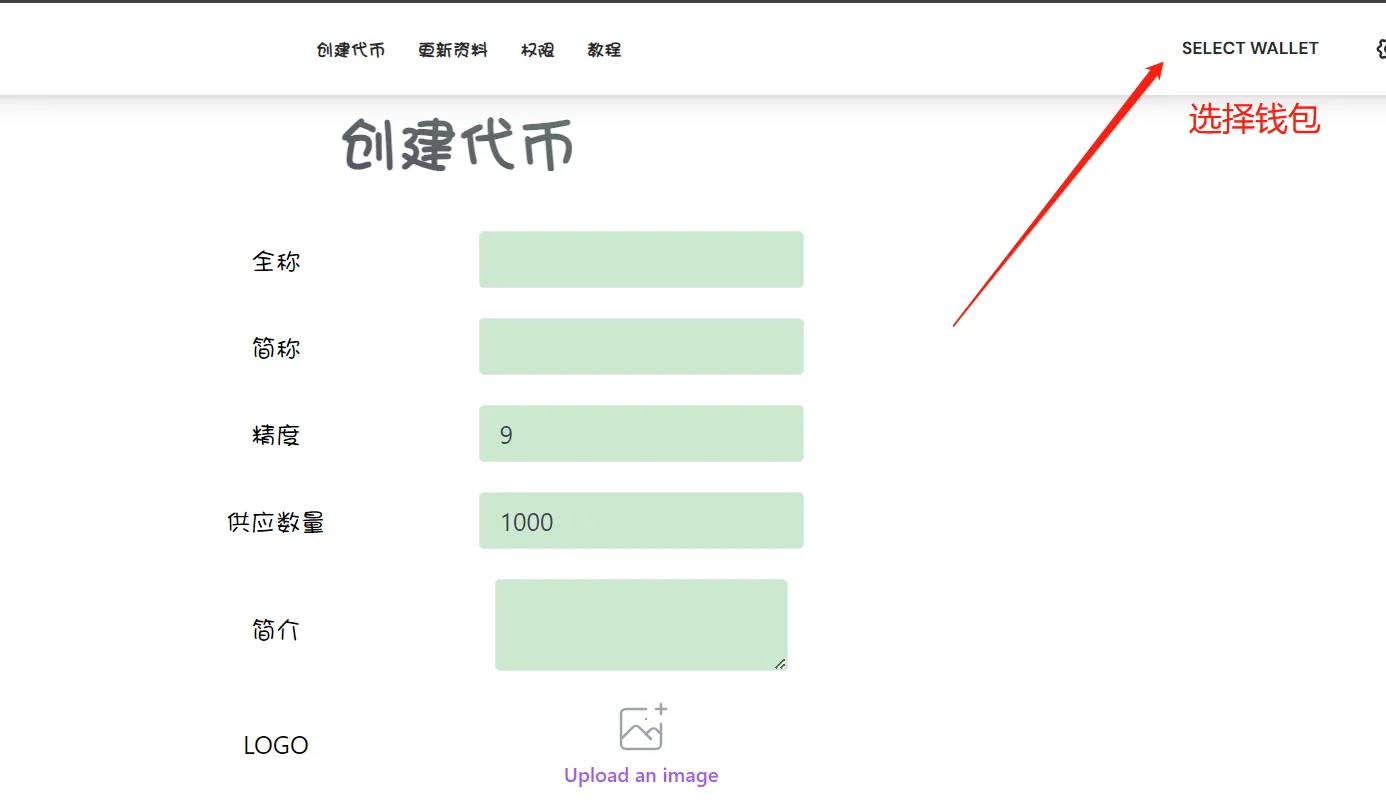This screenshot has width=1386, height=808.
Task: Click the SELECT WALLET button
Action: pos(1250,48)
